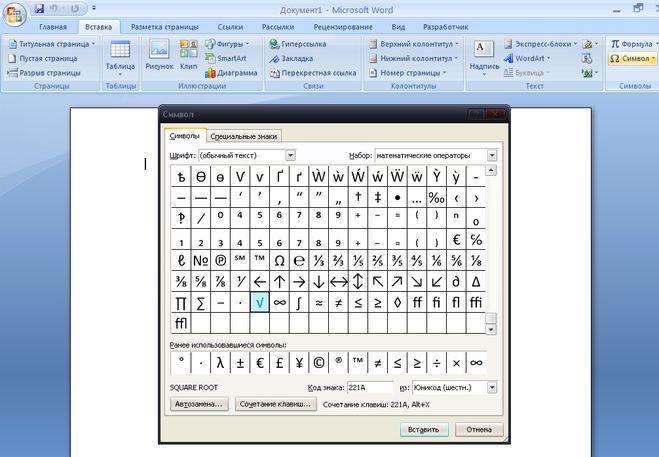Select the summation sigma symbol
659x457 pixels.
pos(201,302)
